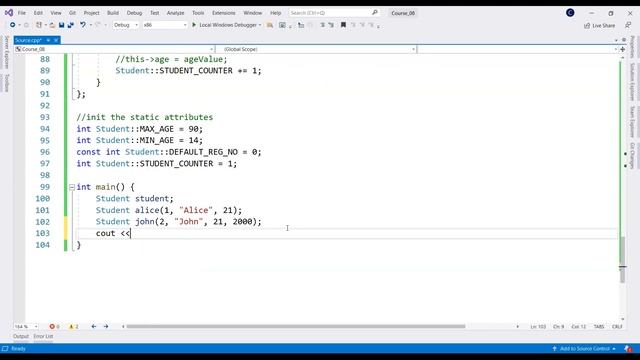The height and width of the screenshot is (360, 640).
Task: Click the notifications bell in status bar
Action: click(628, 349)
